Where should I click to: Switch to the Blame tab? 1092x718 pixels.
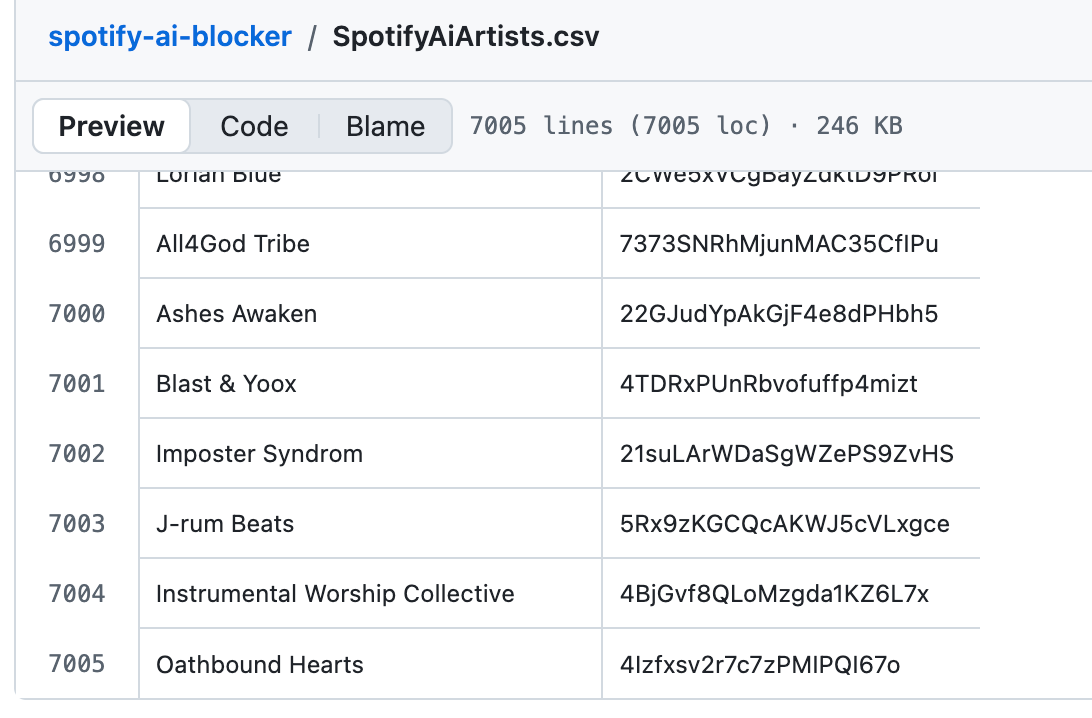385,126
